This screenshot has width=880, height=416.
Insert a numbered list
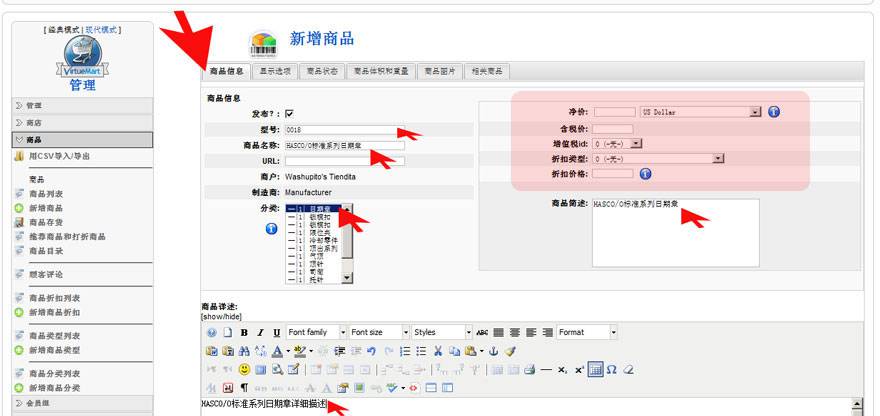[x=405, y=351]
